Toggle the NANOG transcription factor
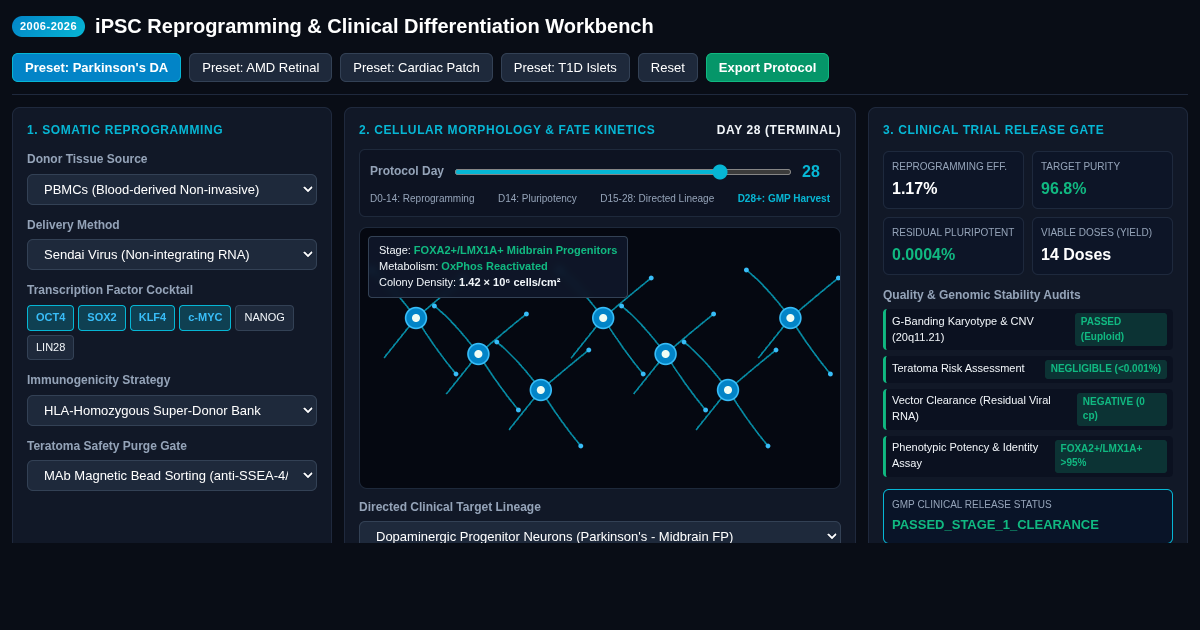 (x=264, y=318)
